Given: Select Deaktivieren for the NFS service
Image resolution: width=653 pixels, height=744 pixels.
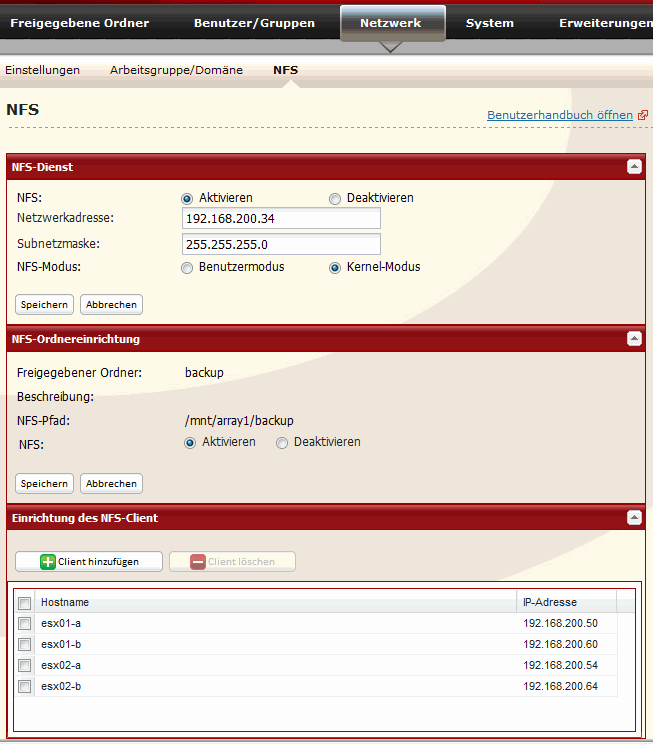Looking at the screenshot, I should click(336, 198).
